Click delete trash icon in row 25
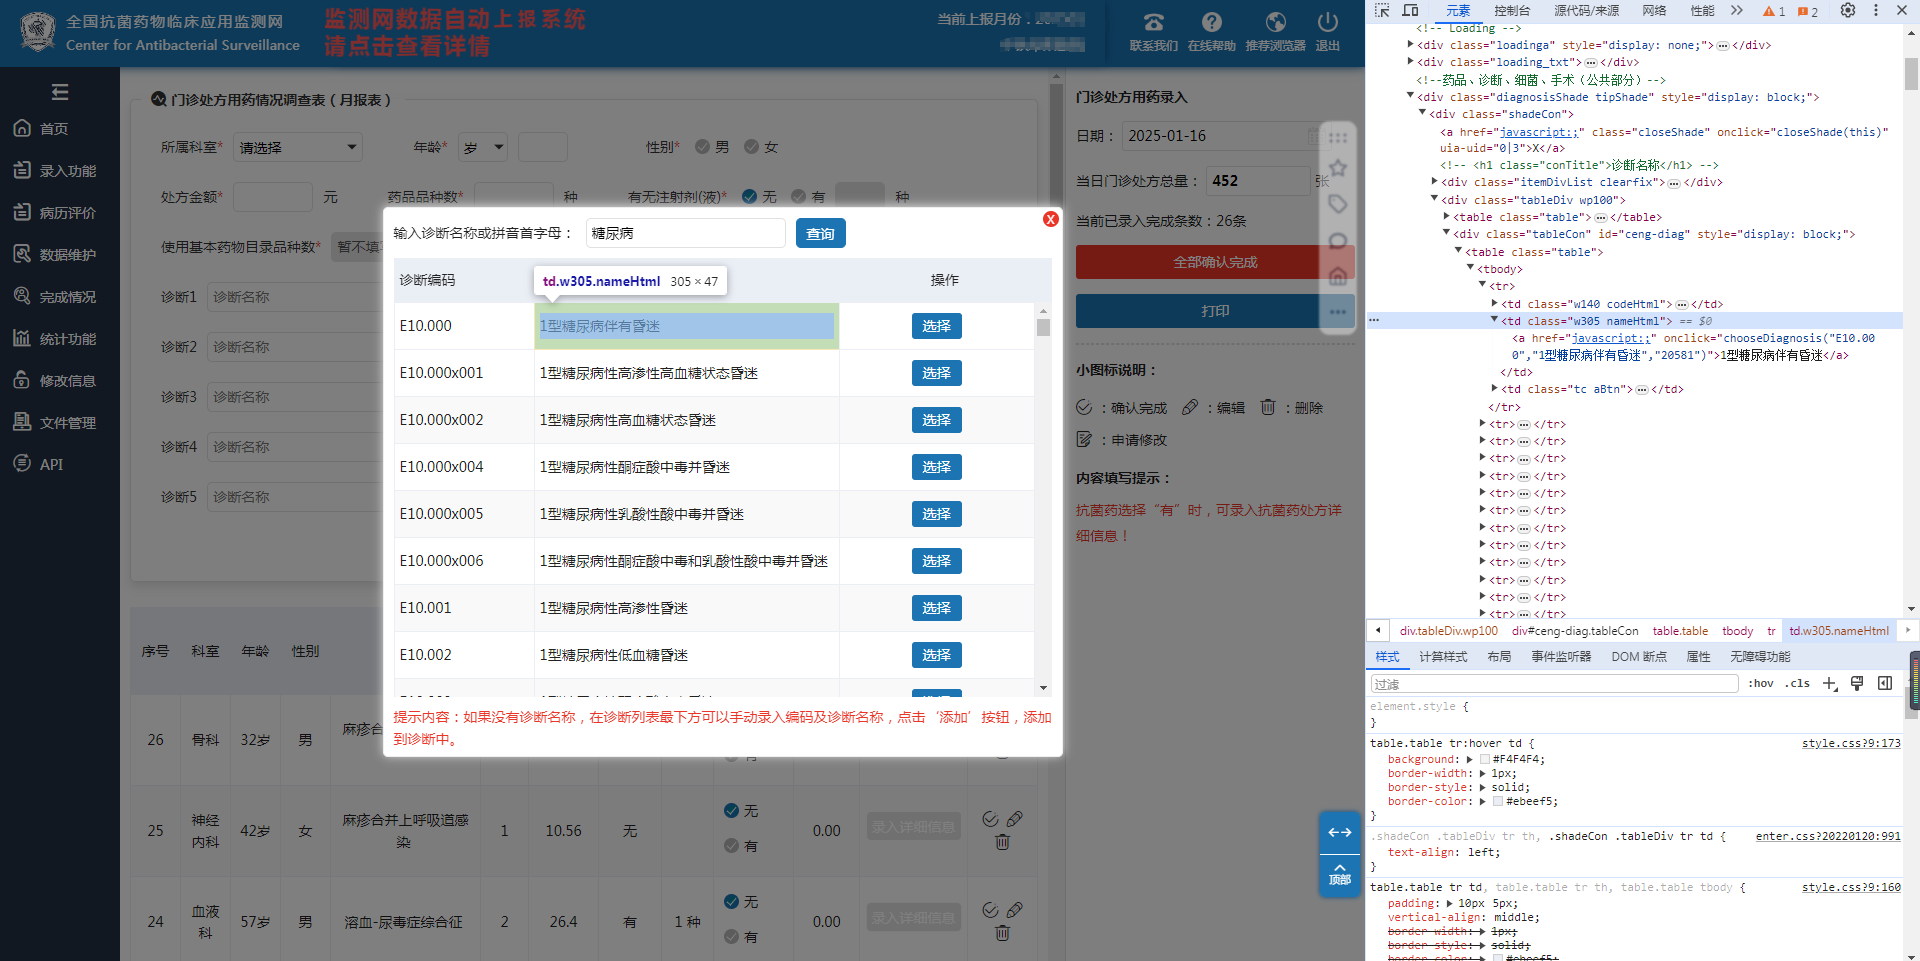 pyautogui.click(x=1002, y=842)
